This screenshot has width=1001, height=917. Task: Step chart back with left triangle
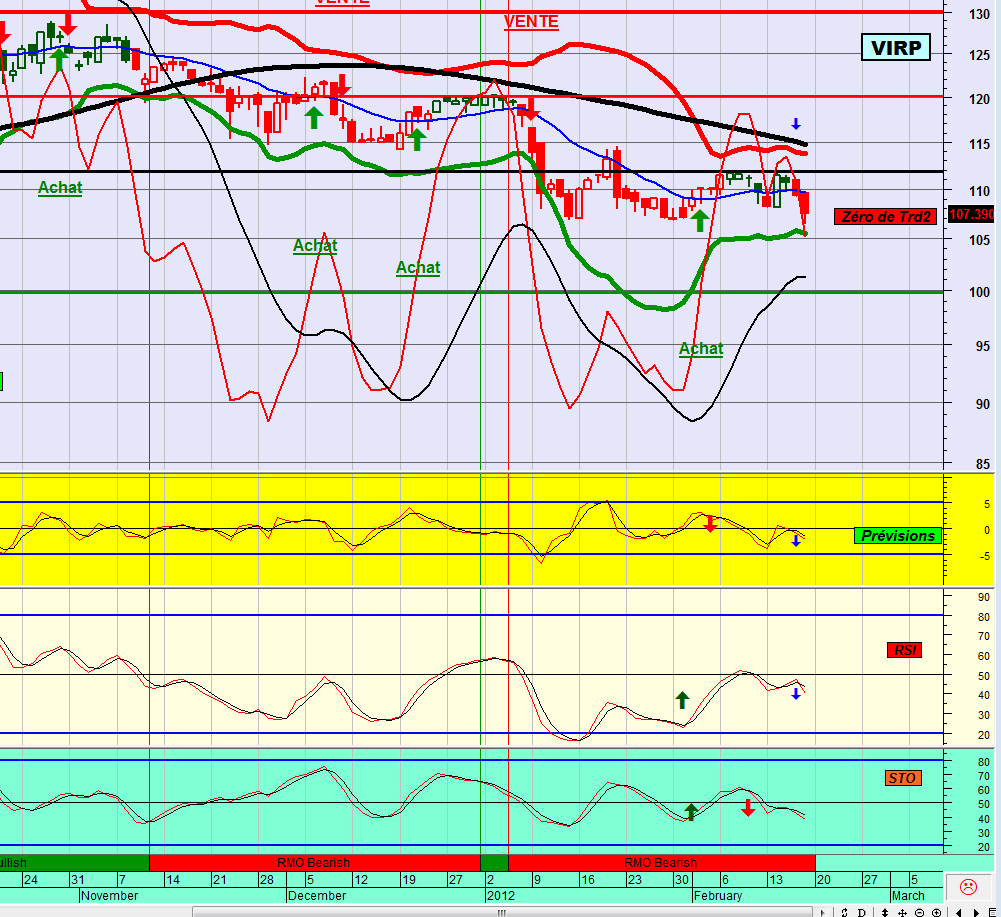pos(958,913)
